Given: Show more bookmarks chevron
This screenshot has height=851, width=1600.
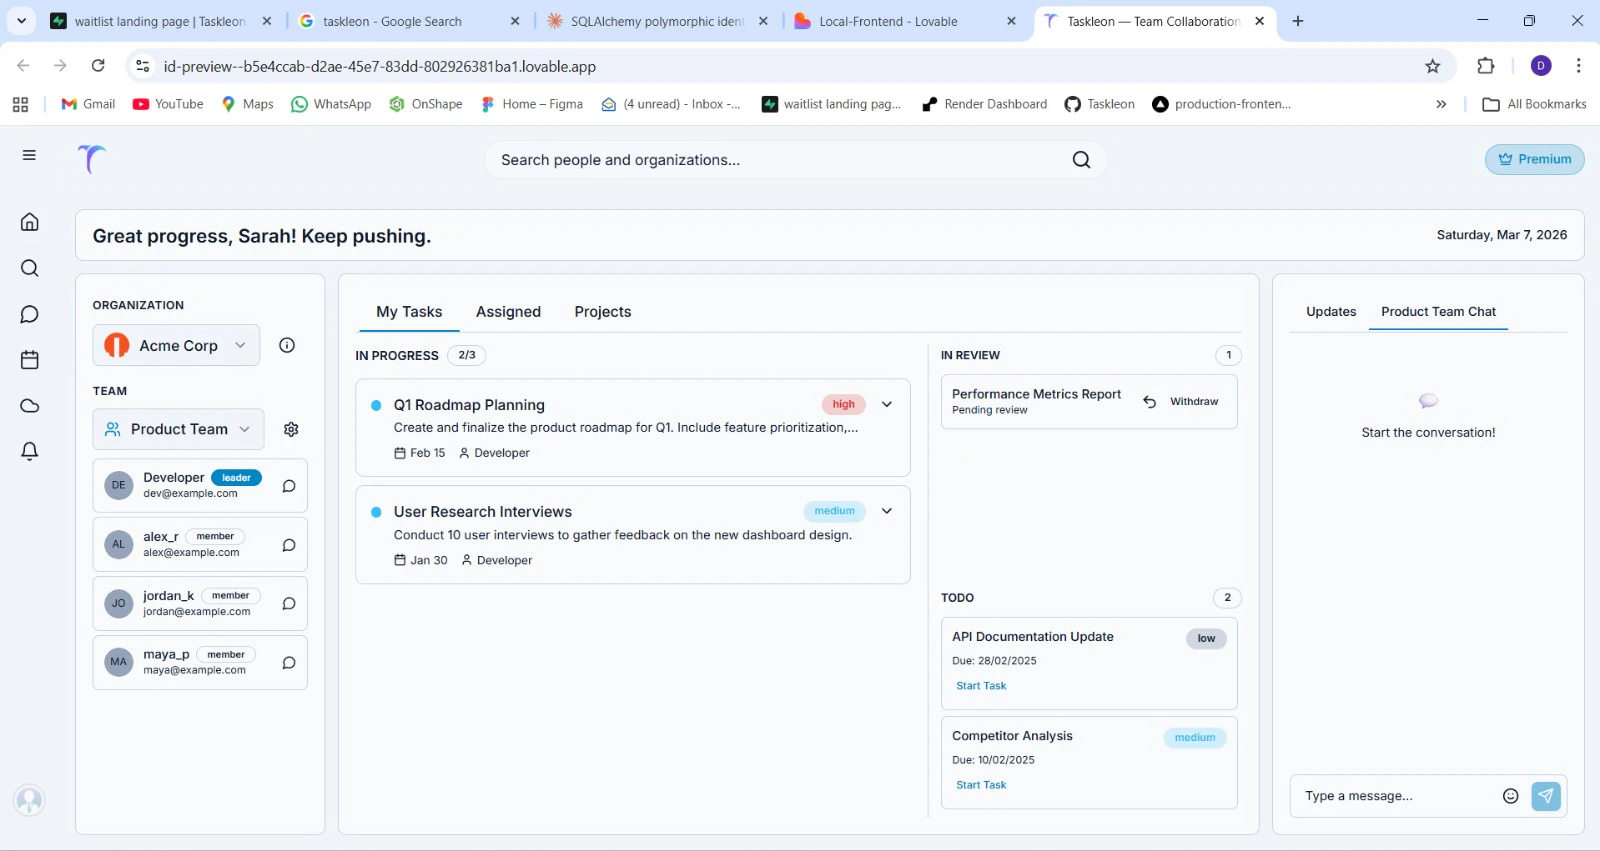Looking at the screenshot, I should coord(1441,104).
